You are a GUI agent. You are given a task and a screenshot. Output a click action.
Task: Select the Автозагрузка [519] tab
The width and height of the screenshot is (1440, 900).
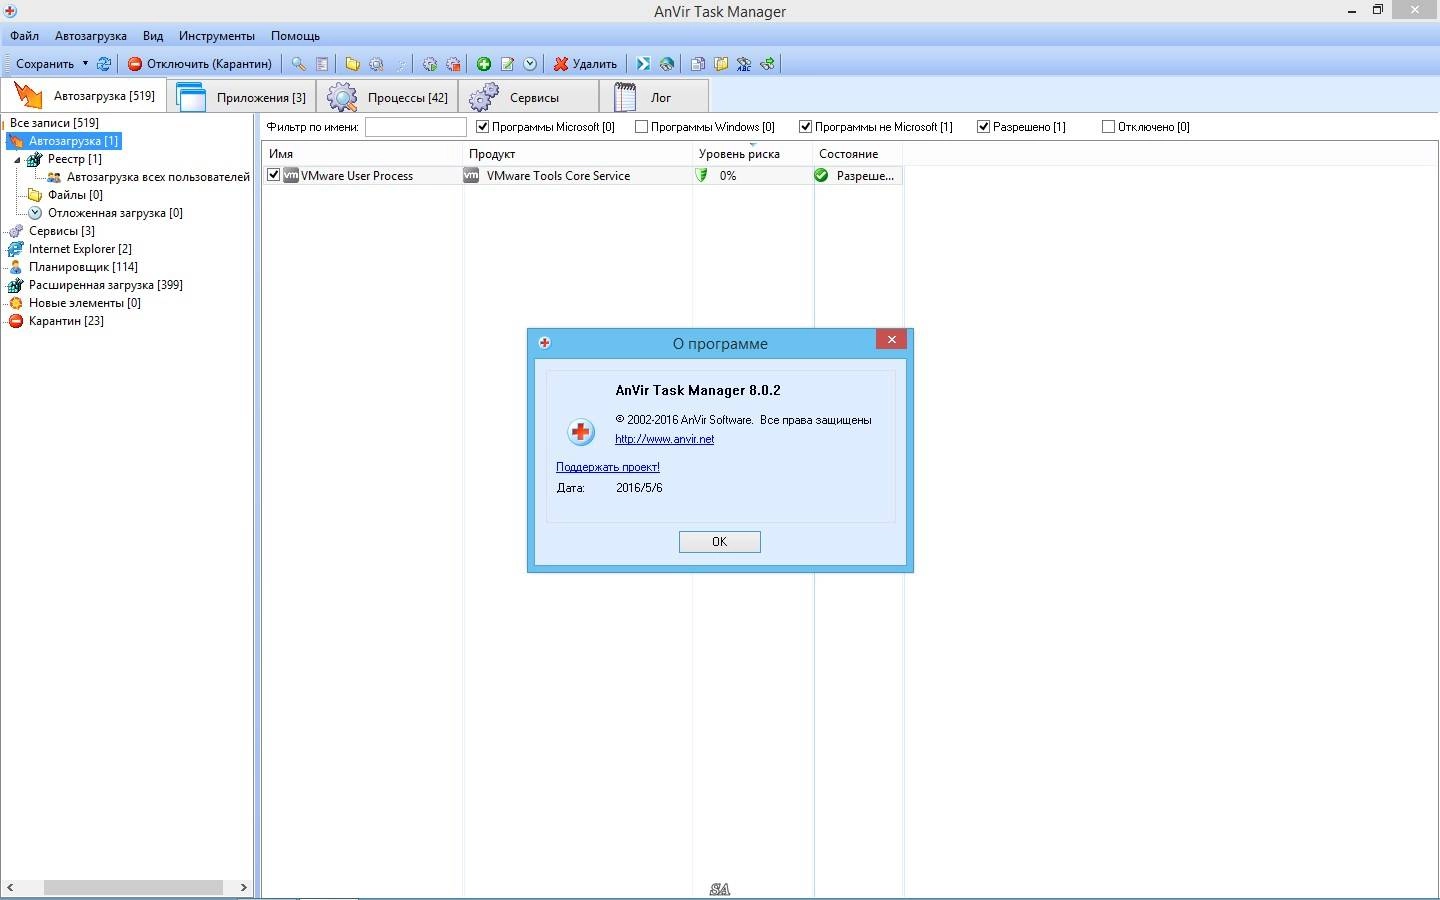point(84,96)
